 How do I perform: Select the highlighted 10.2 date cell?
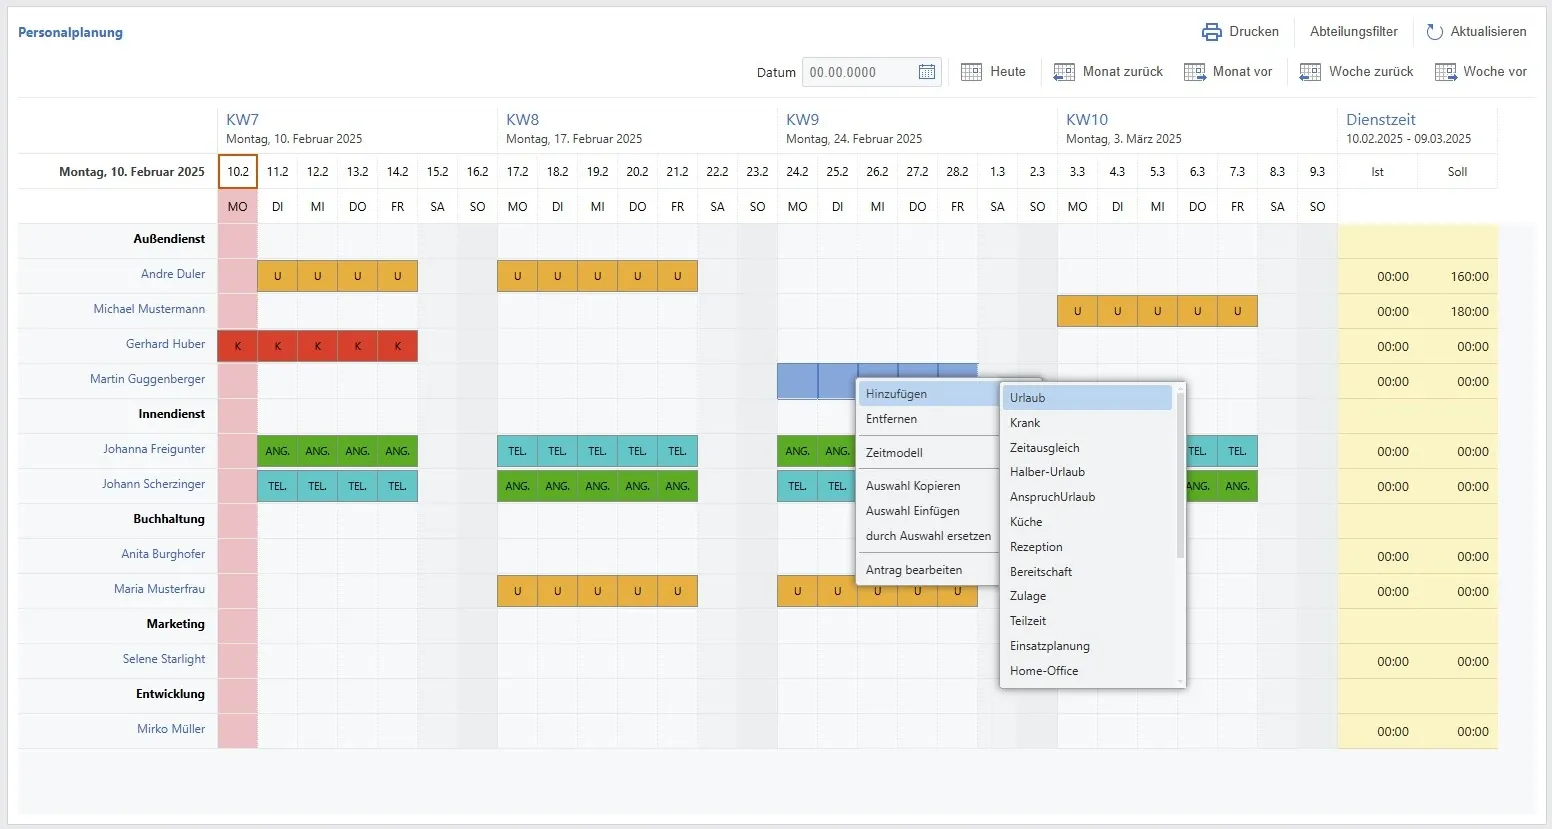click(238, 171)
